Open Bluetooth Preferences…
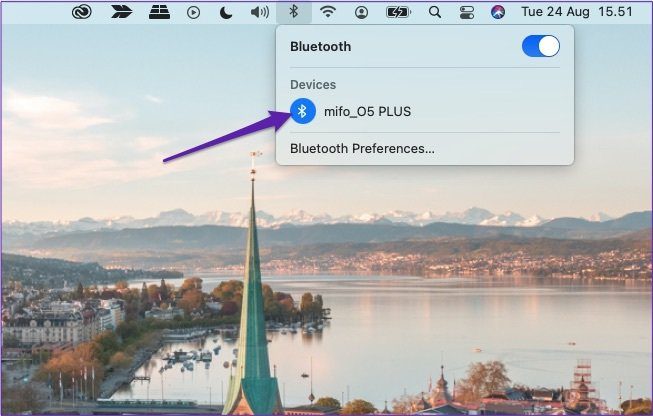The image size is (653, 416). tap(362, 149)
